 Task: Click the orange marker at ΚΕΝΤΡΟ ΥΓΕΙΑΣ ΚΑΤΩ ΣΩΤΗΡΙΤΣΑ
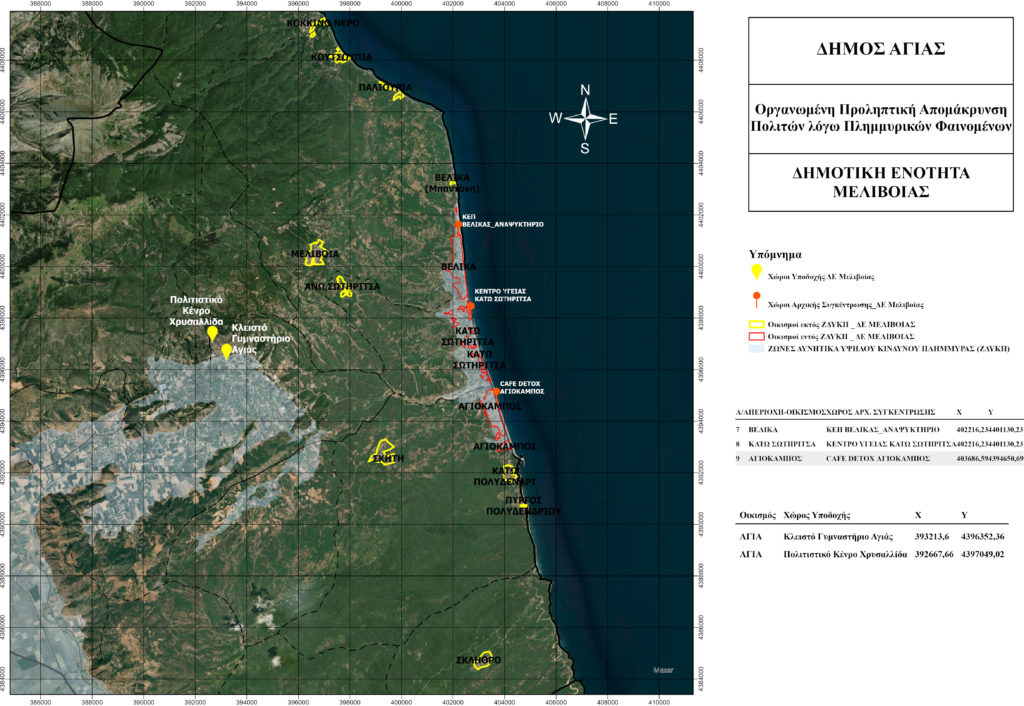coord(469,305)
